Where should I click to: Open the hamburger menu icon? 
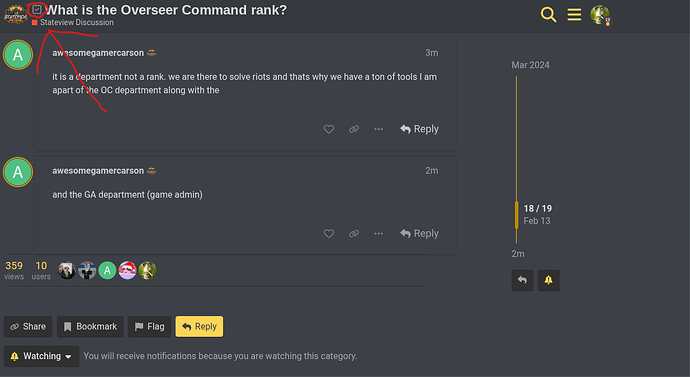tap(574, 15)
